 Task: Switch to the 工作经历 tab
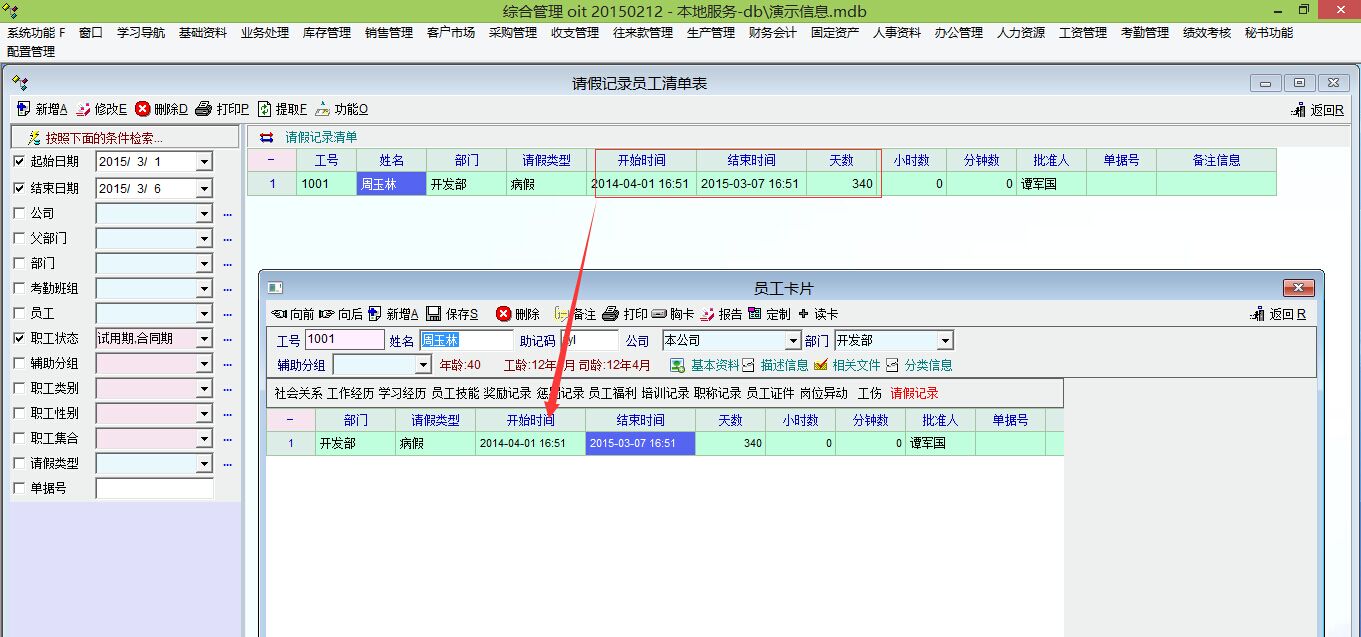click(349, 393)
